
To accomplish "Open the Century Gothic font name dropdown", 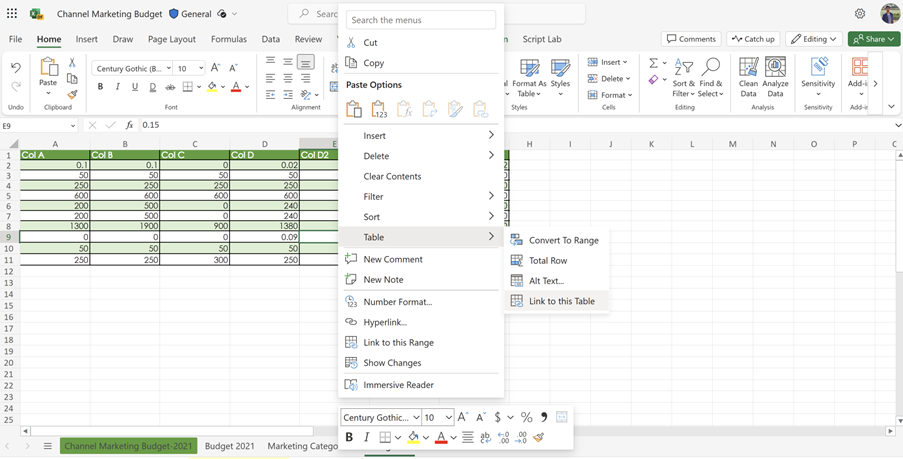I will click(132, 68).
